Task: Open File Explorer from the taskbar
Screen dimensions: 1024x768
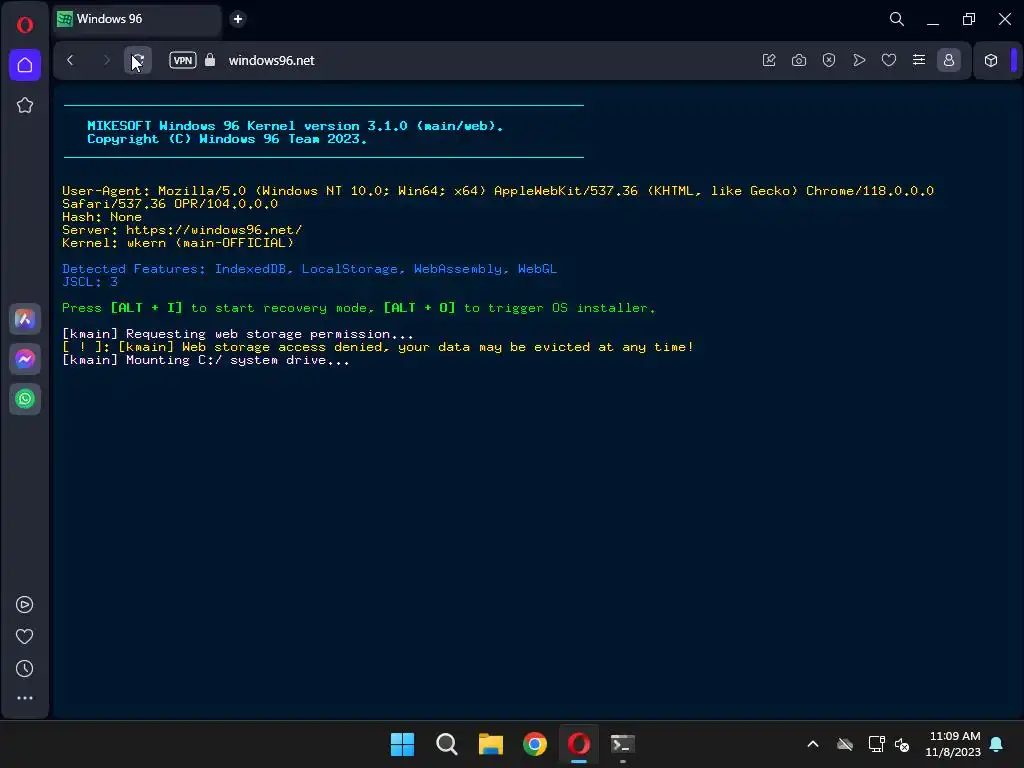Action: [490, 744]
